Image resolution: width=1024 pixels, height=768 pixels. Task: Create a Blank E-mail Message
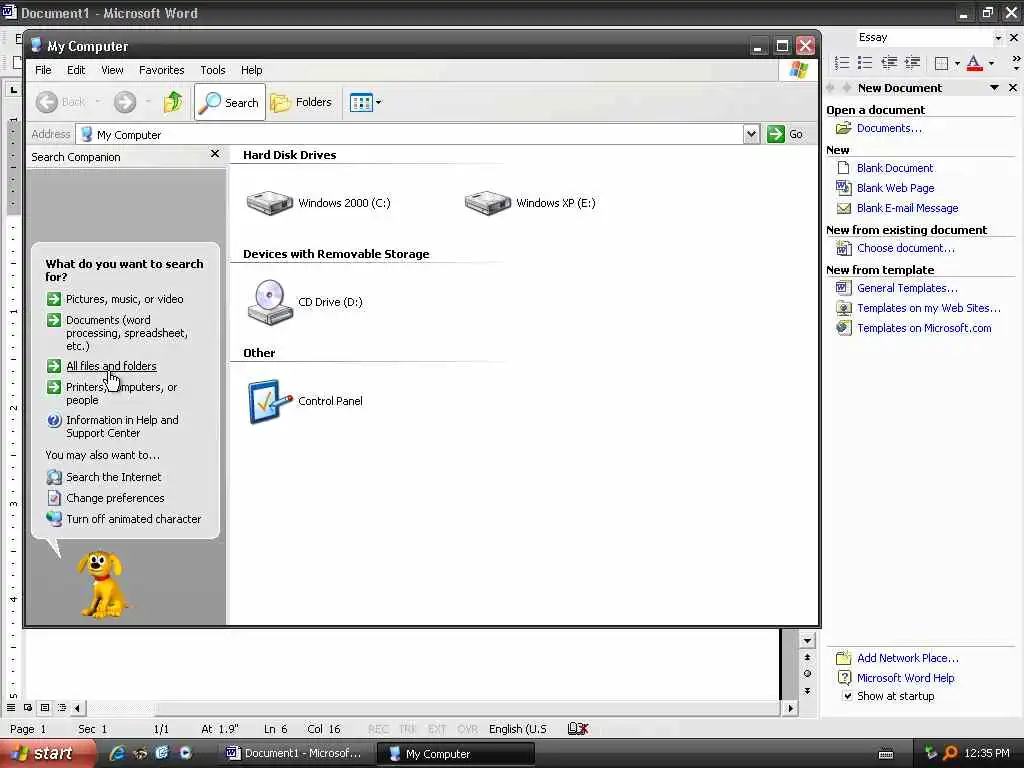pyautogui.click(x=907, y=208)
